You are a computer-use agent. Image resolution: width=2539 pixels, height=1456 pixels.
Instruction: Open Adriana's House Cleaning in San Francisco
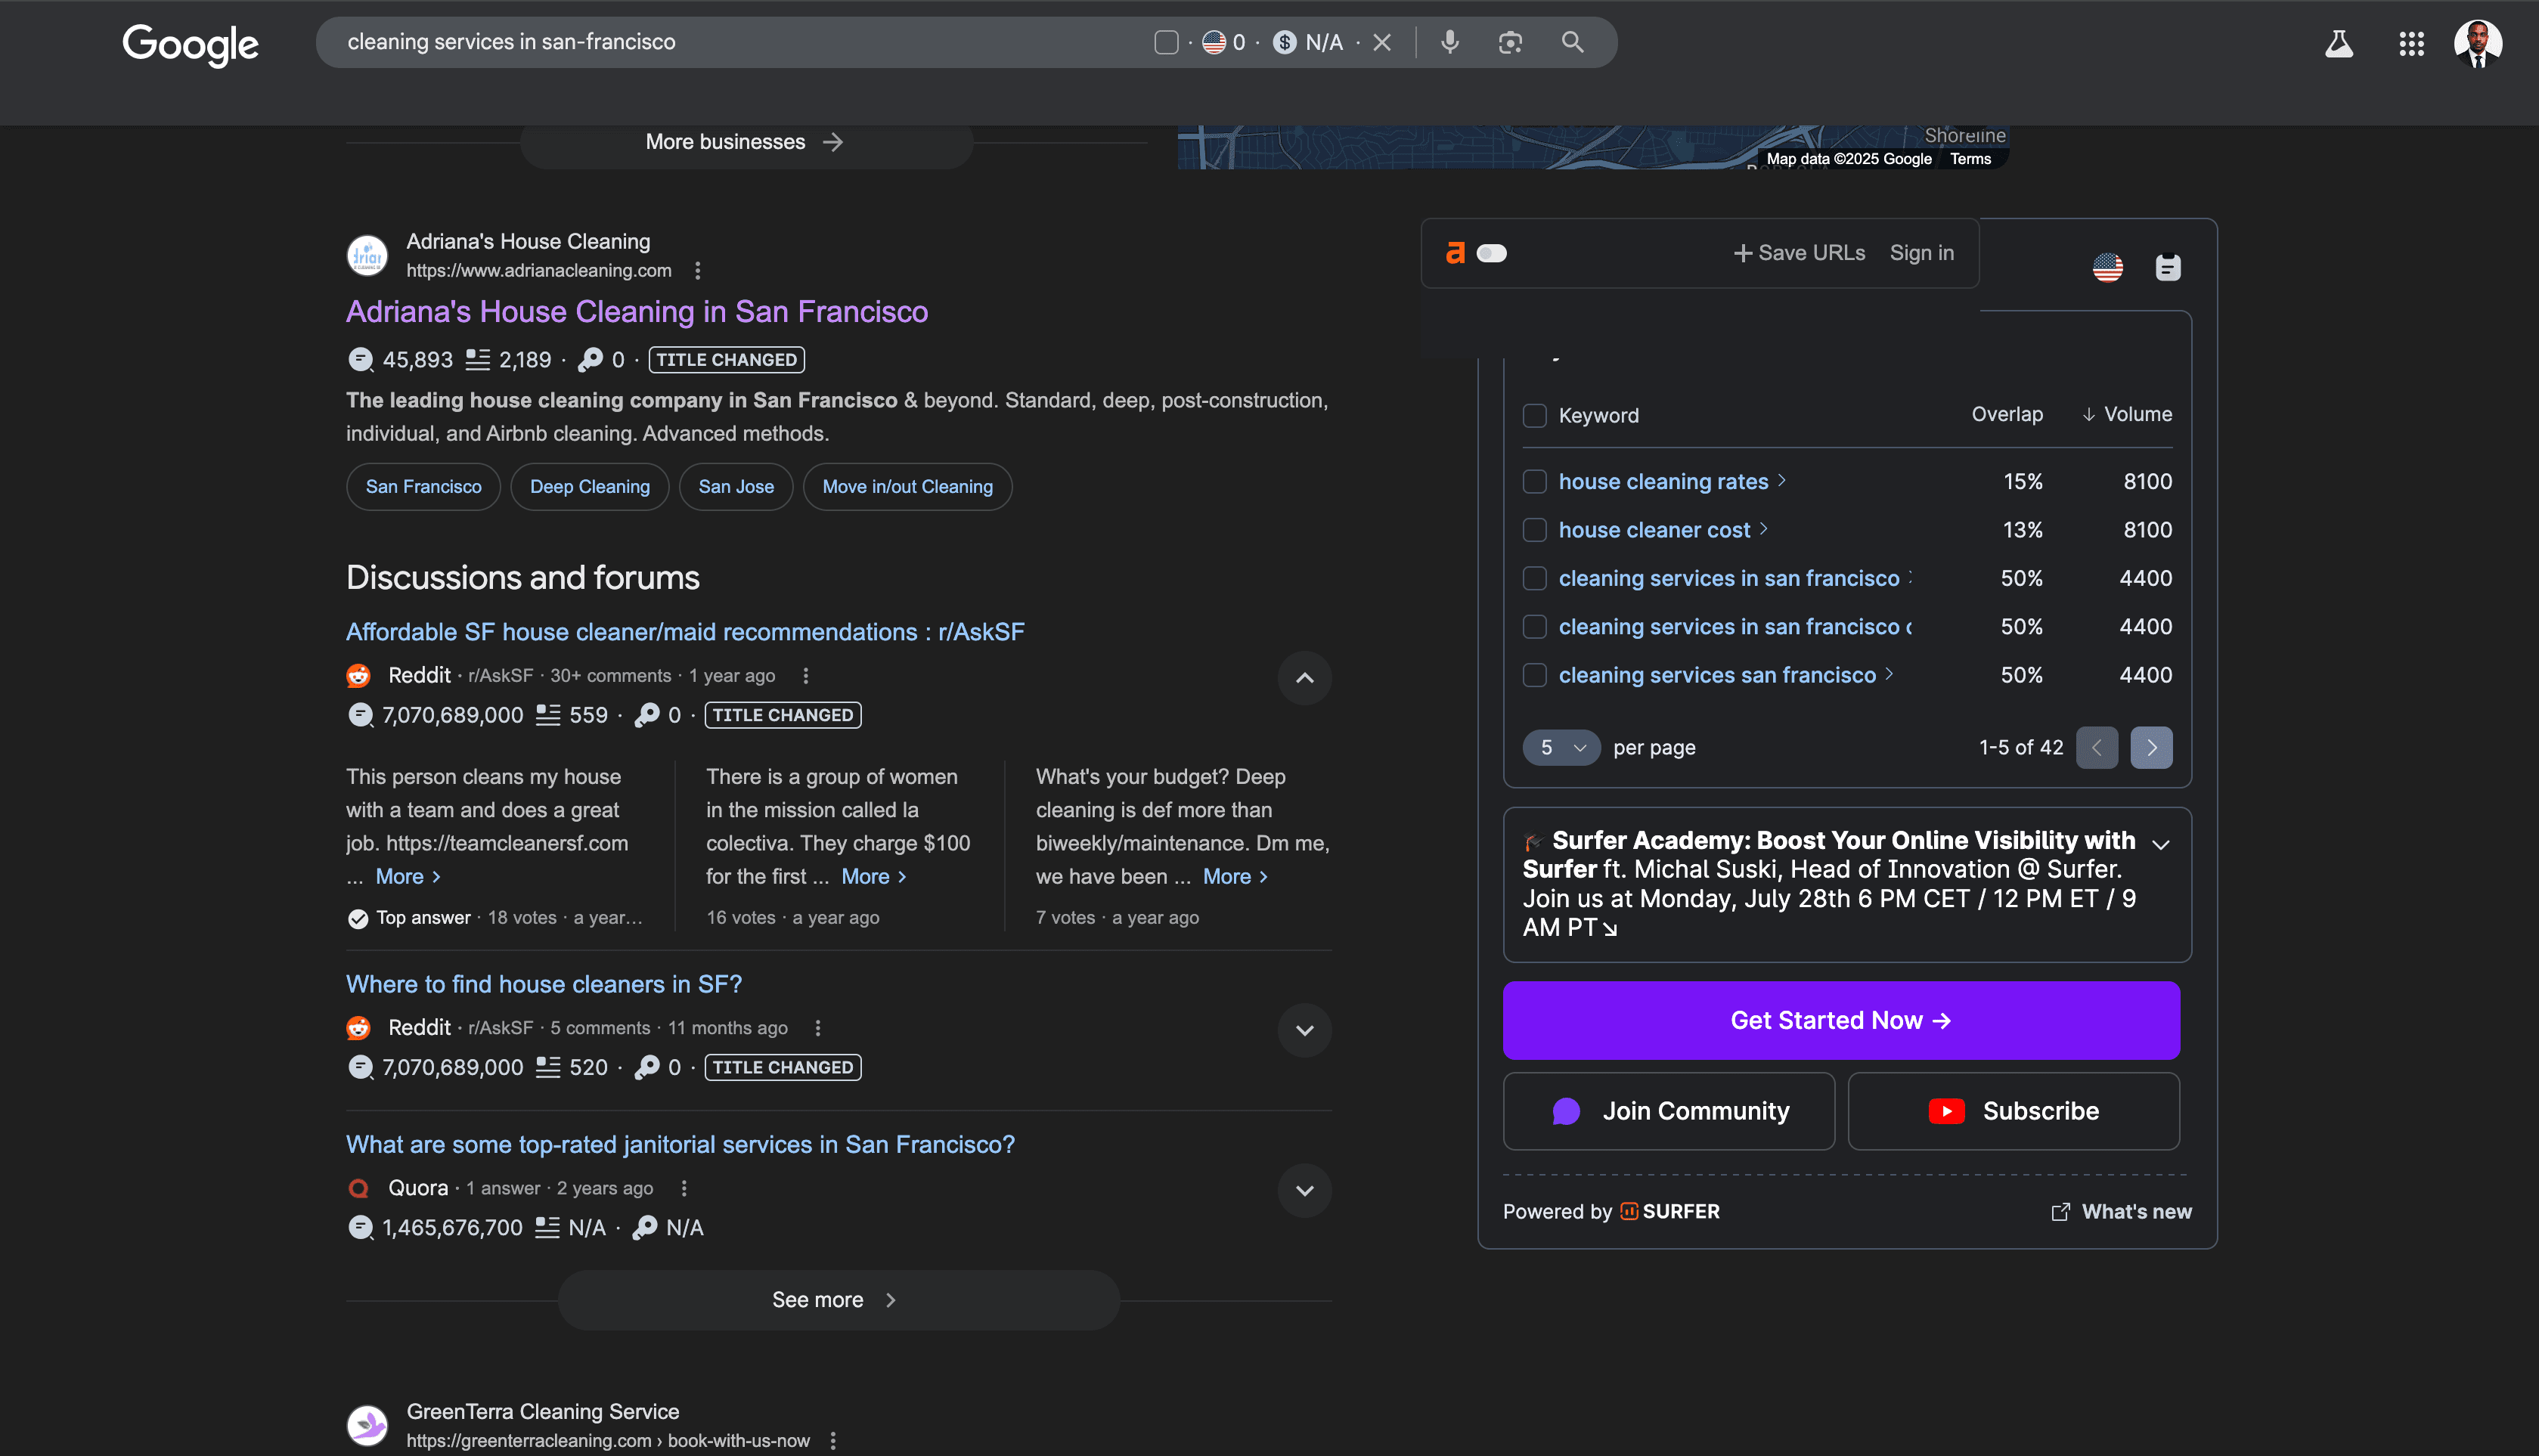[x=636, y=312]
